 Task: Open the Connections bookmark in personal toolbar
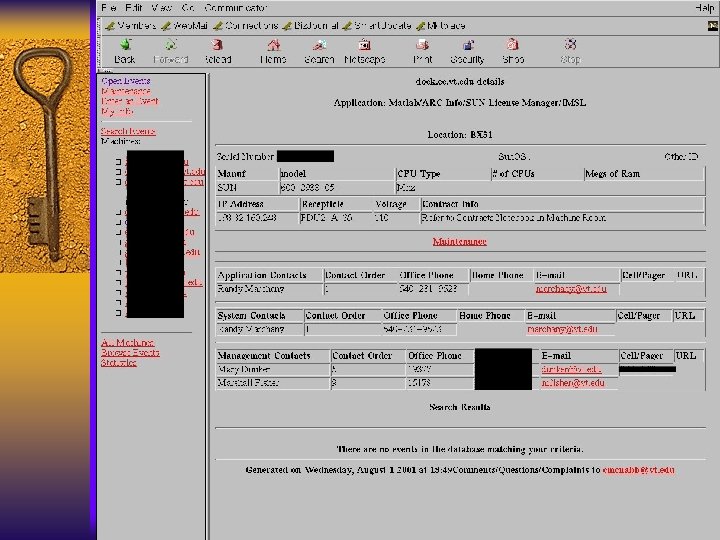tap(247, 26)
